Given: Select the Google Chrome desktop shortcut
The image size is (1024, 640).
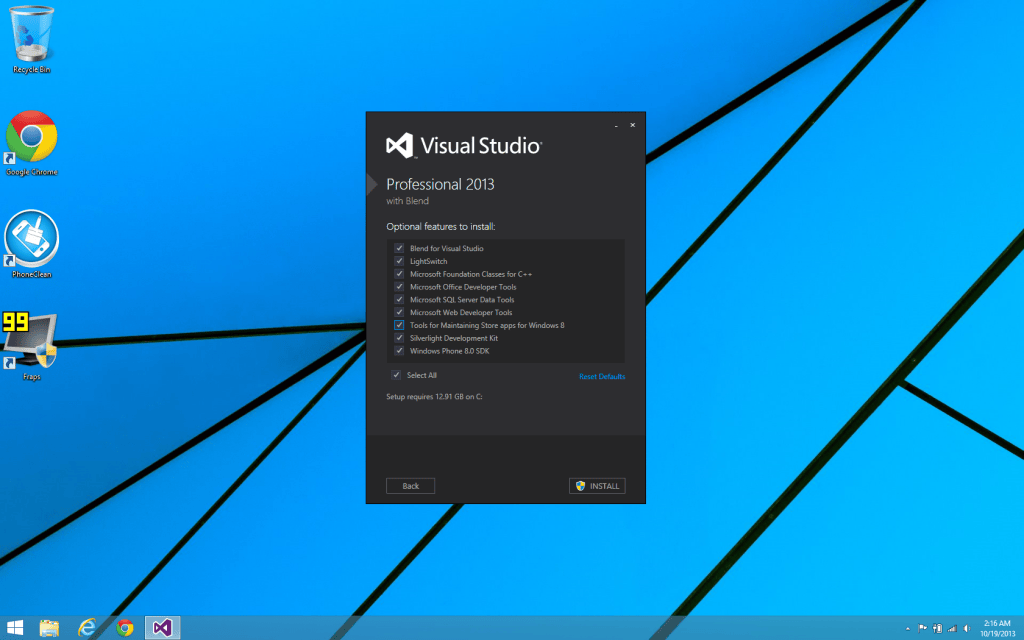Looking at the screenshot, I should pos(31,144).
